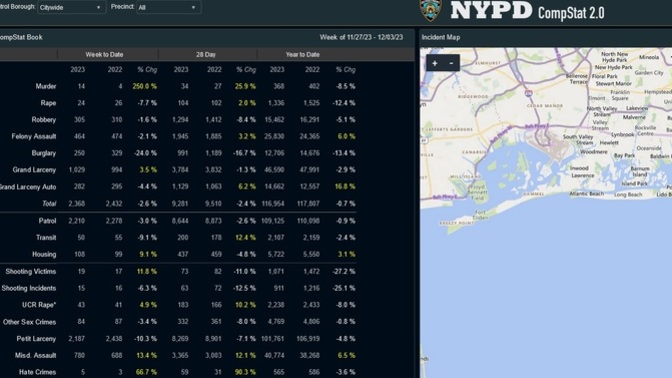Screen dimensions: 672x378
Task: Click Grand Larceny Auto 16.8 % year-to-date value
Action: [x=345, y=187]
